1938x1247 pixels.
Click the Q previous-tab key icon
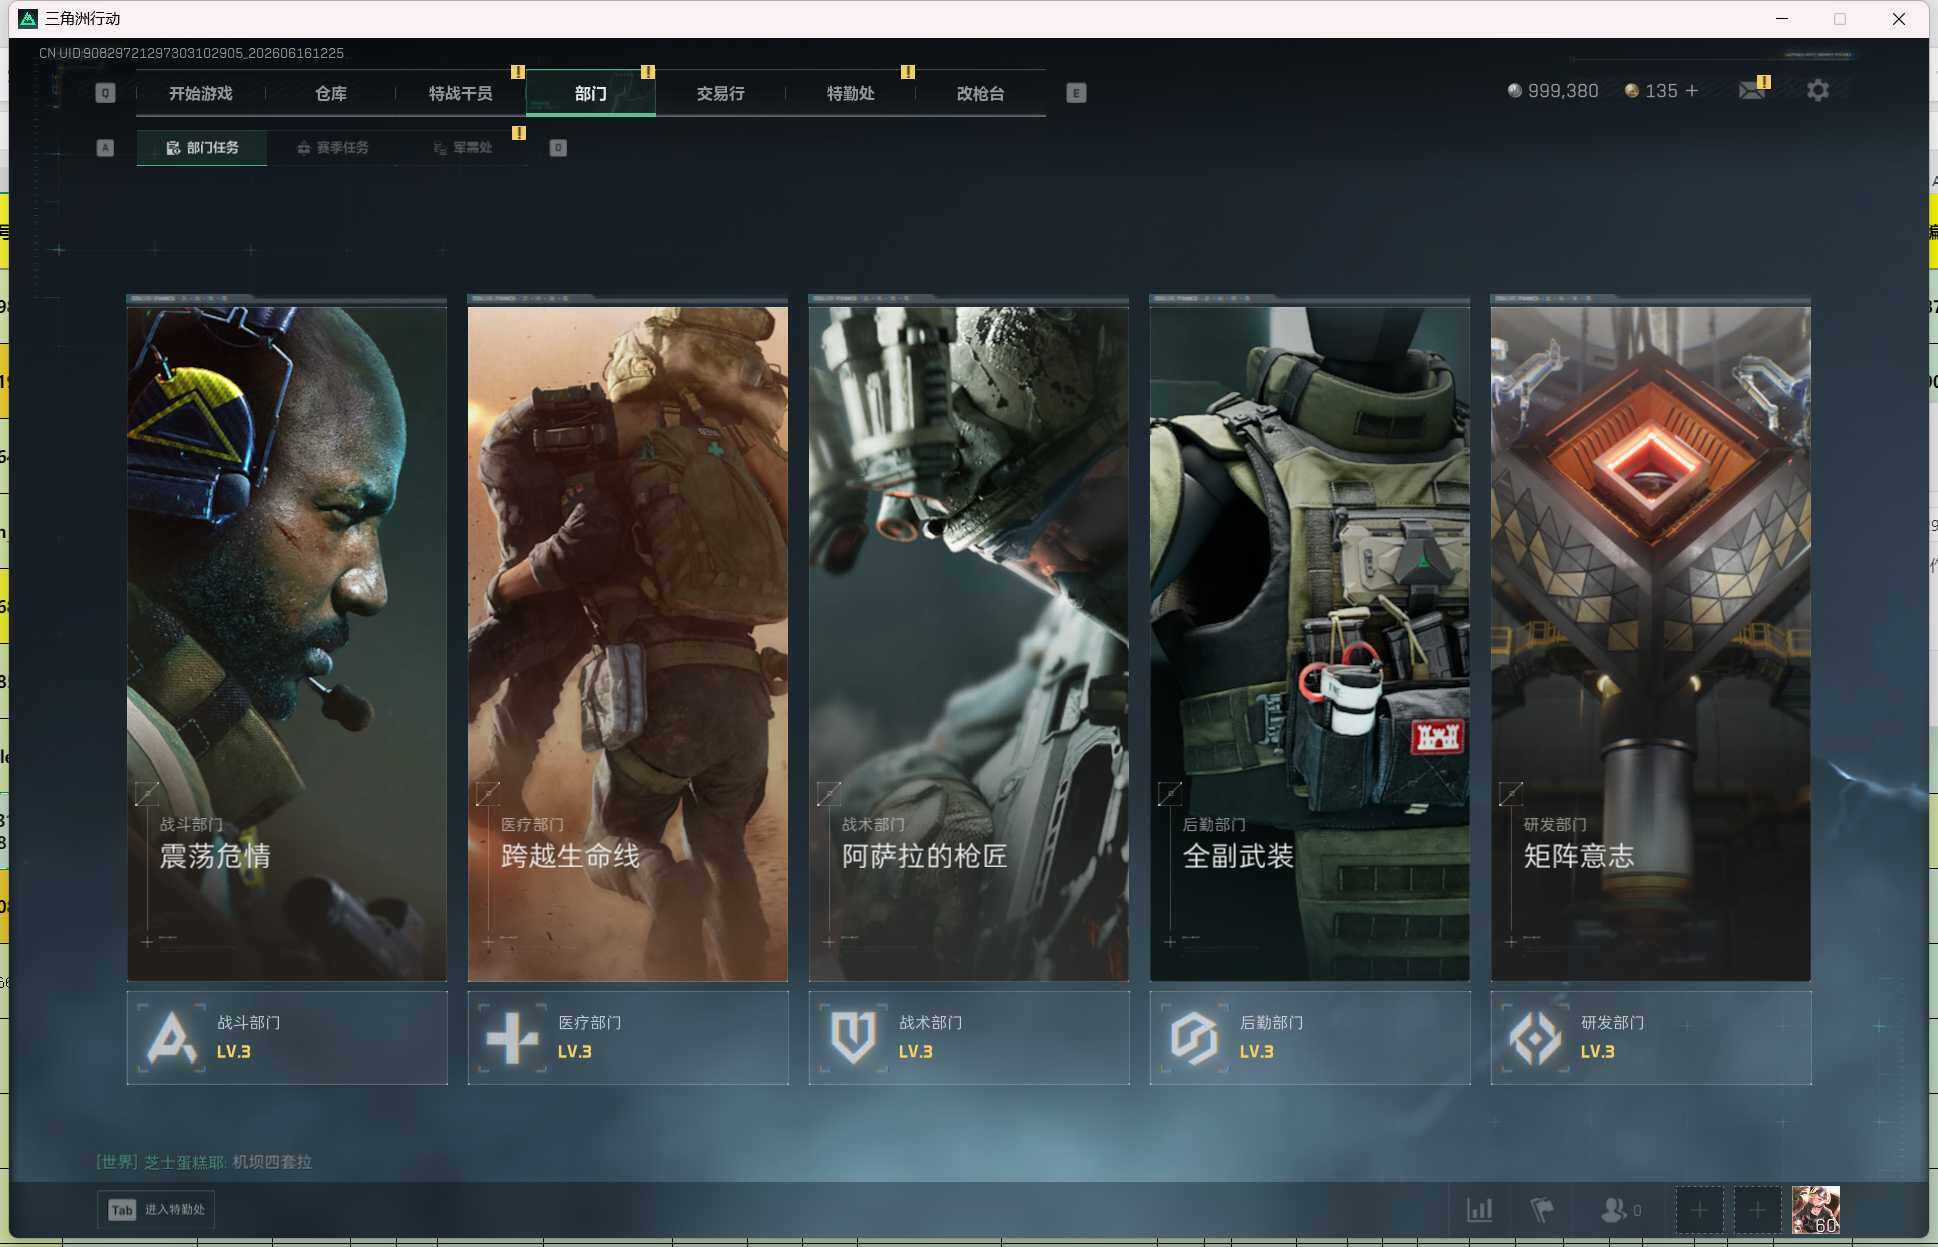click(105, 93)
